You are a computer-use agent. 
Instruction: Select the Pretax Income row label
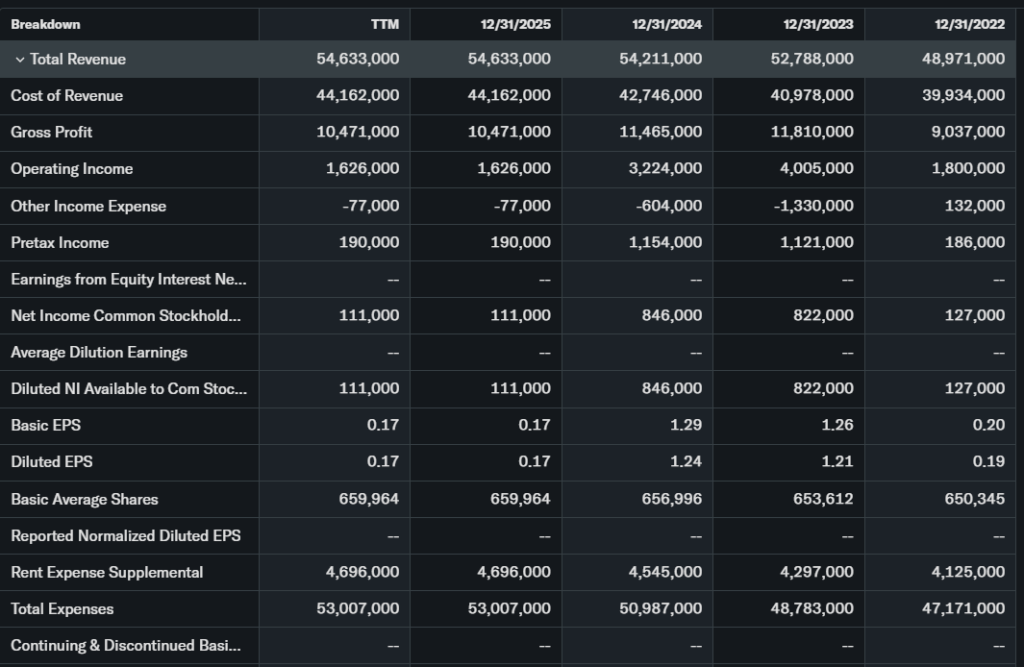pyautogui.click(x=60, y=243)
